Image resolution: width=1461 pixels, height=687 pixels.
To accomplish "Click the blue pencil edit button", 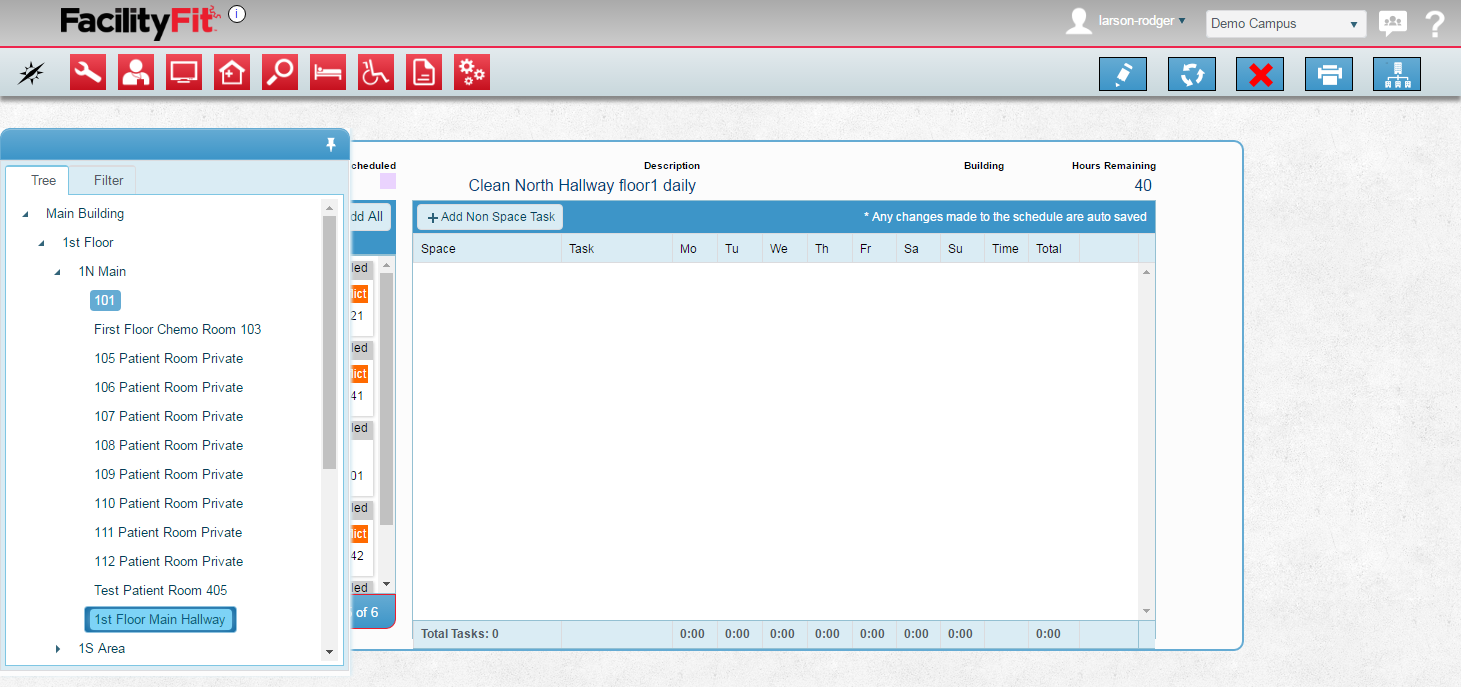I will point(1123,74).
